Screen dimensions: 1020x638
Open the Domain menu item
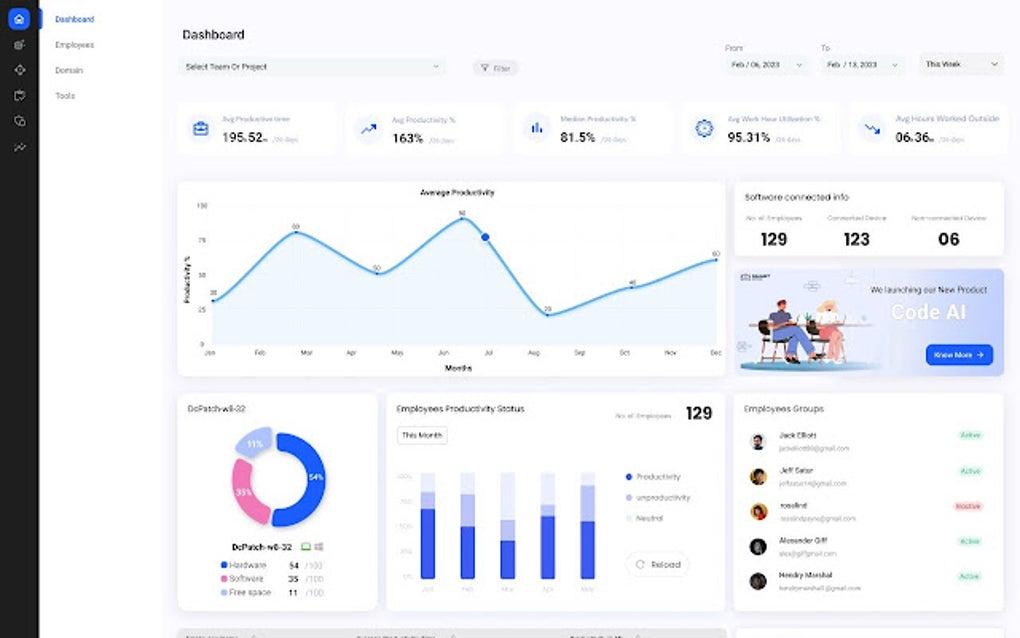[x=69, y=70]
